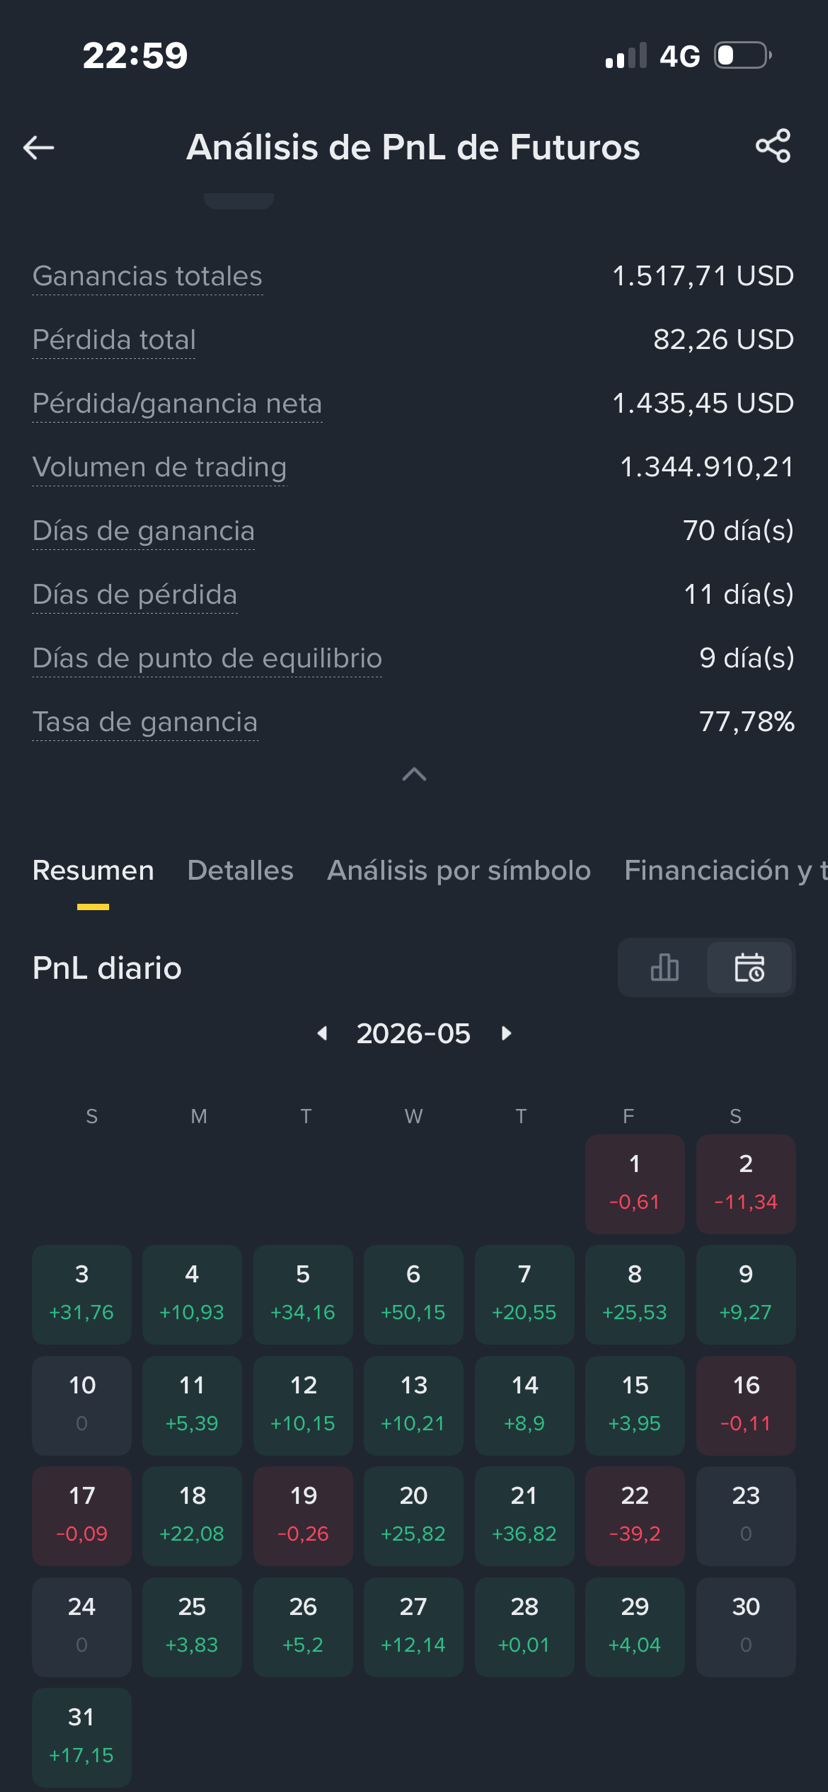Select day 6 with +50,15 PnL
Viewport: 828px width, 1792px height.
click(x=413, y=1294)
